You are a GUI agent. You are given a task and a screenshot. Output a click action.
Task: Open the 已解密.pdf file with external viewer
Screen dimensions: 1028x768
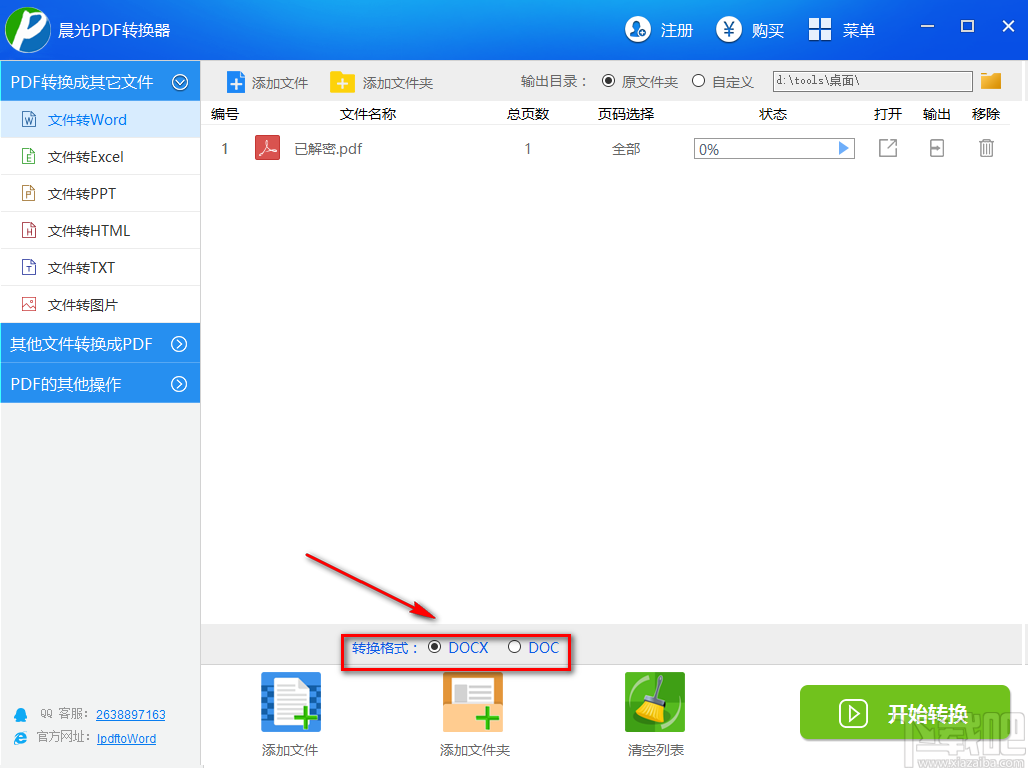pos(887,147)
